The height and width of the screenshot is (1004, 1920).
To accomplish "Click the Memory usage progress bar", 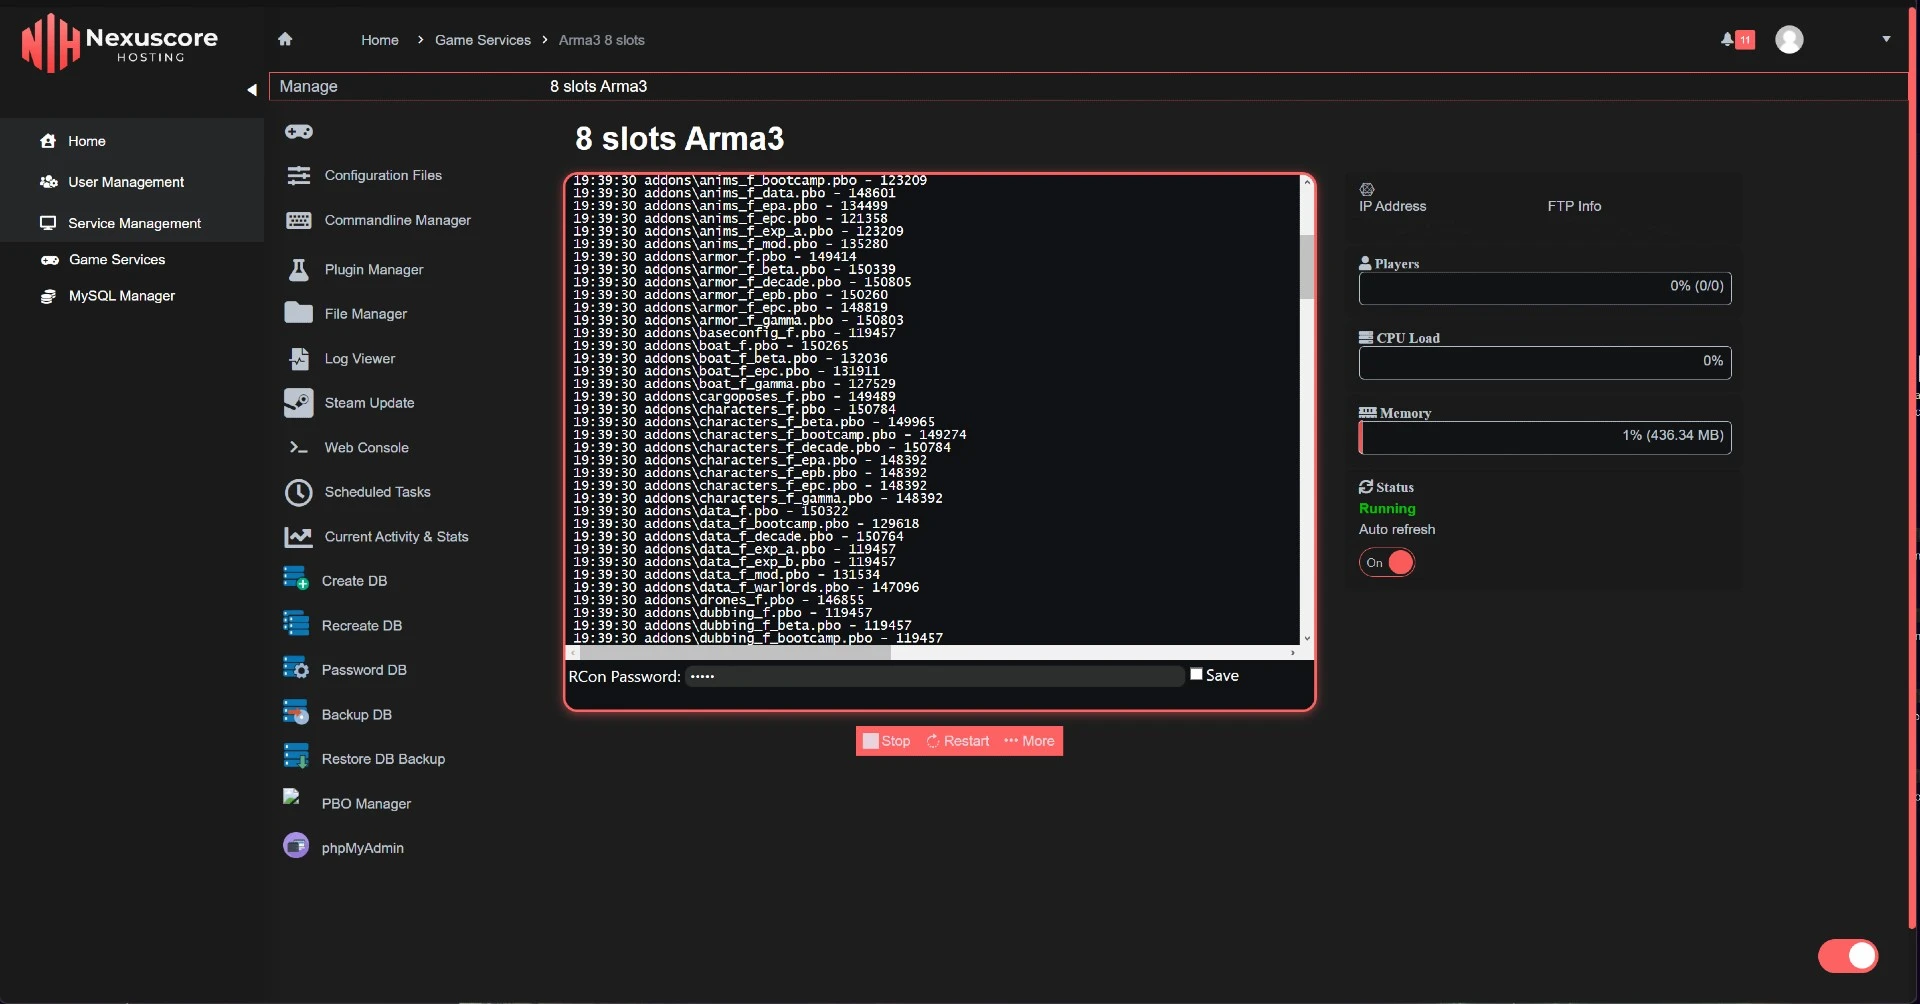I will click(1545, 437).
